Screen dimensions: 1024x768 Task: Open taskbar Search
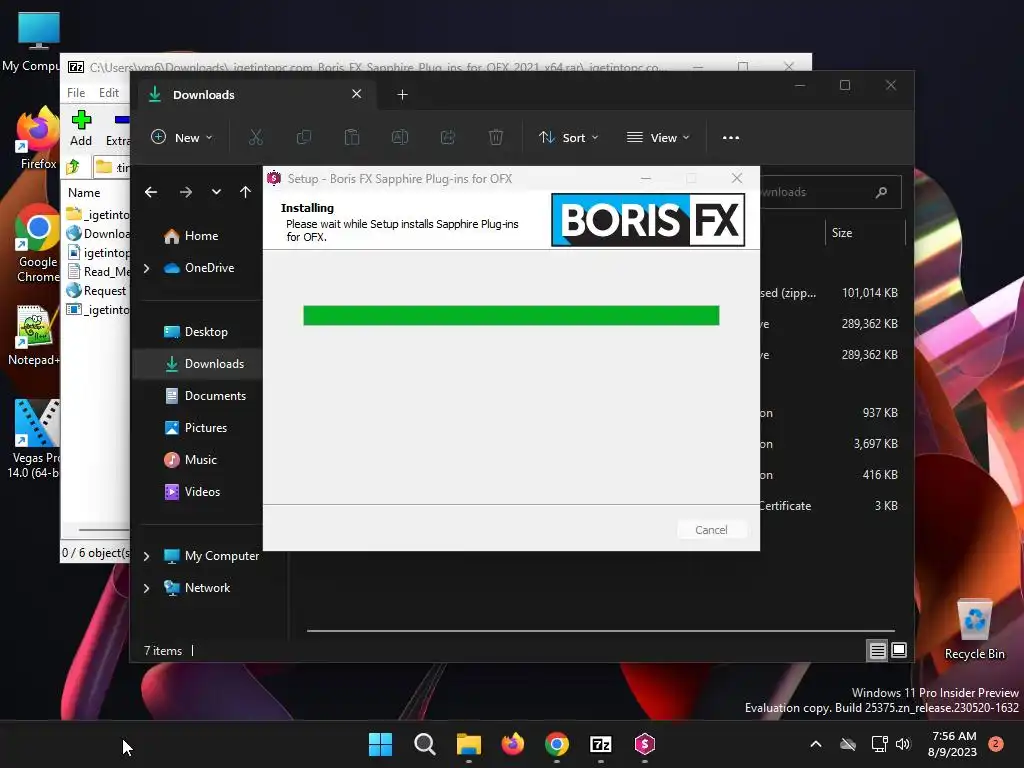click(424, 744)
